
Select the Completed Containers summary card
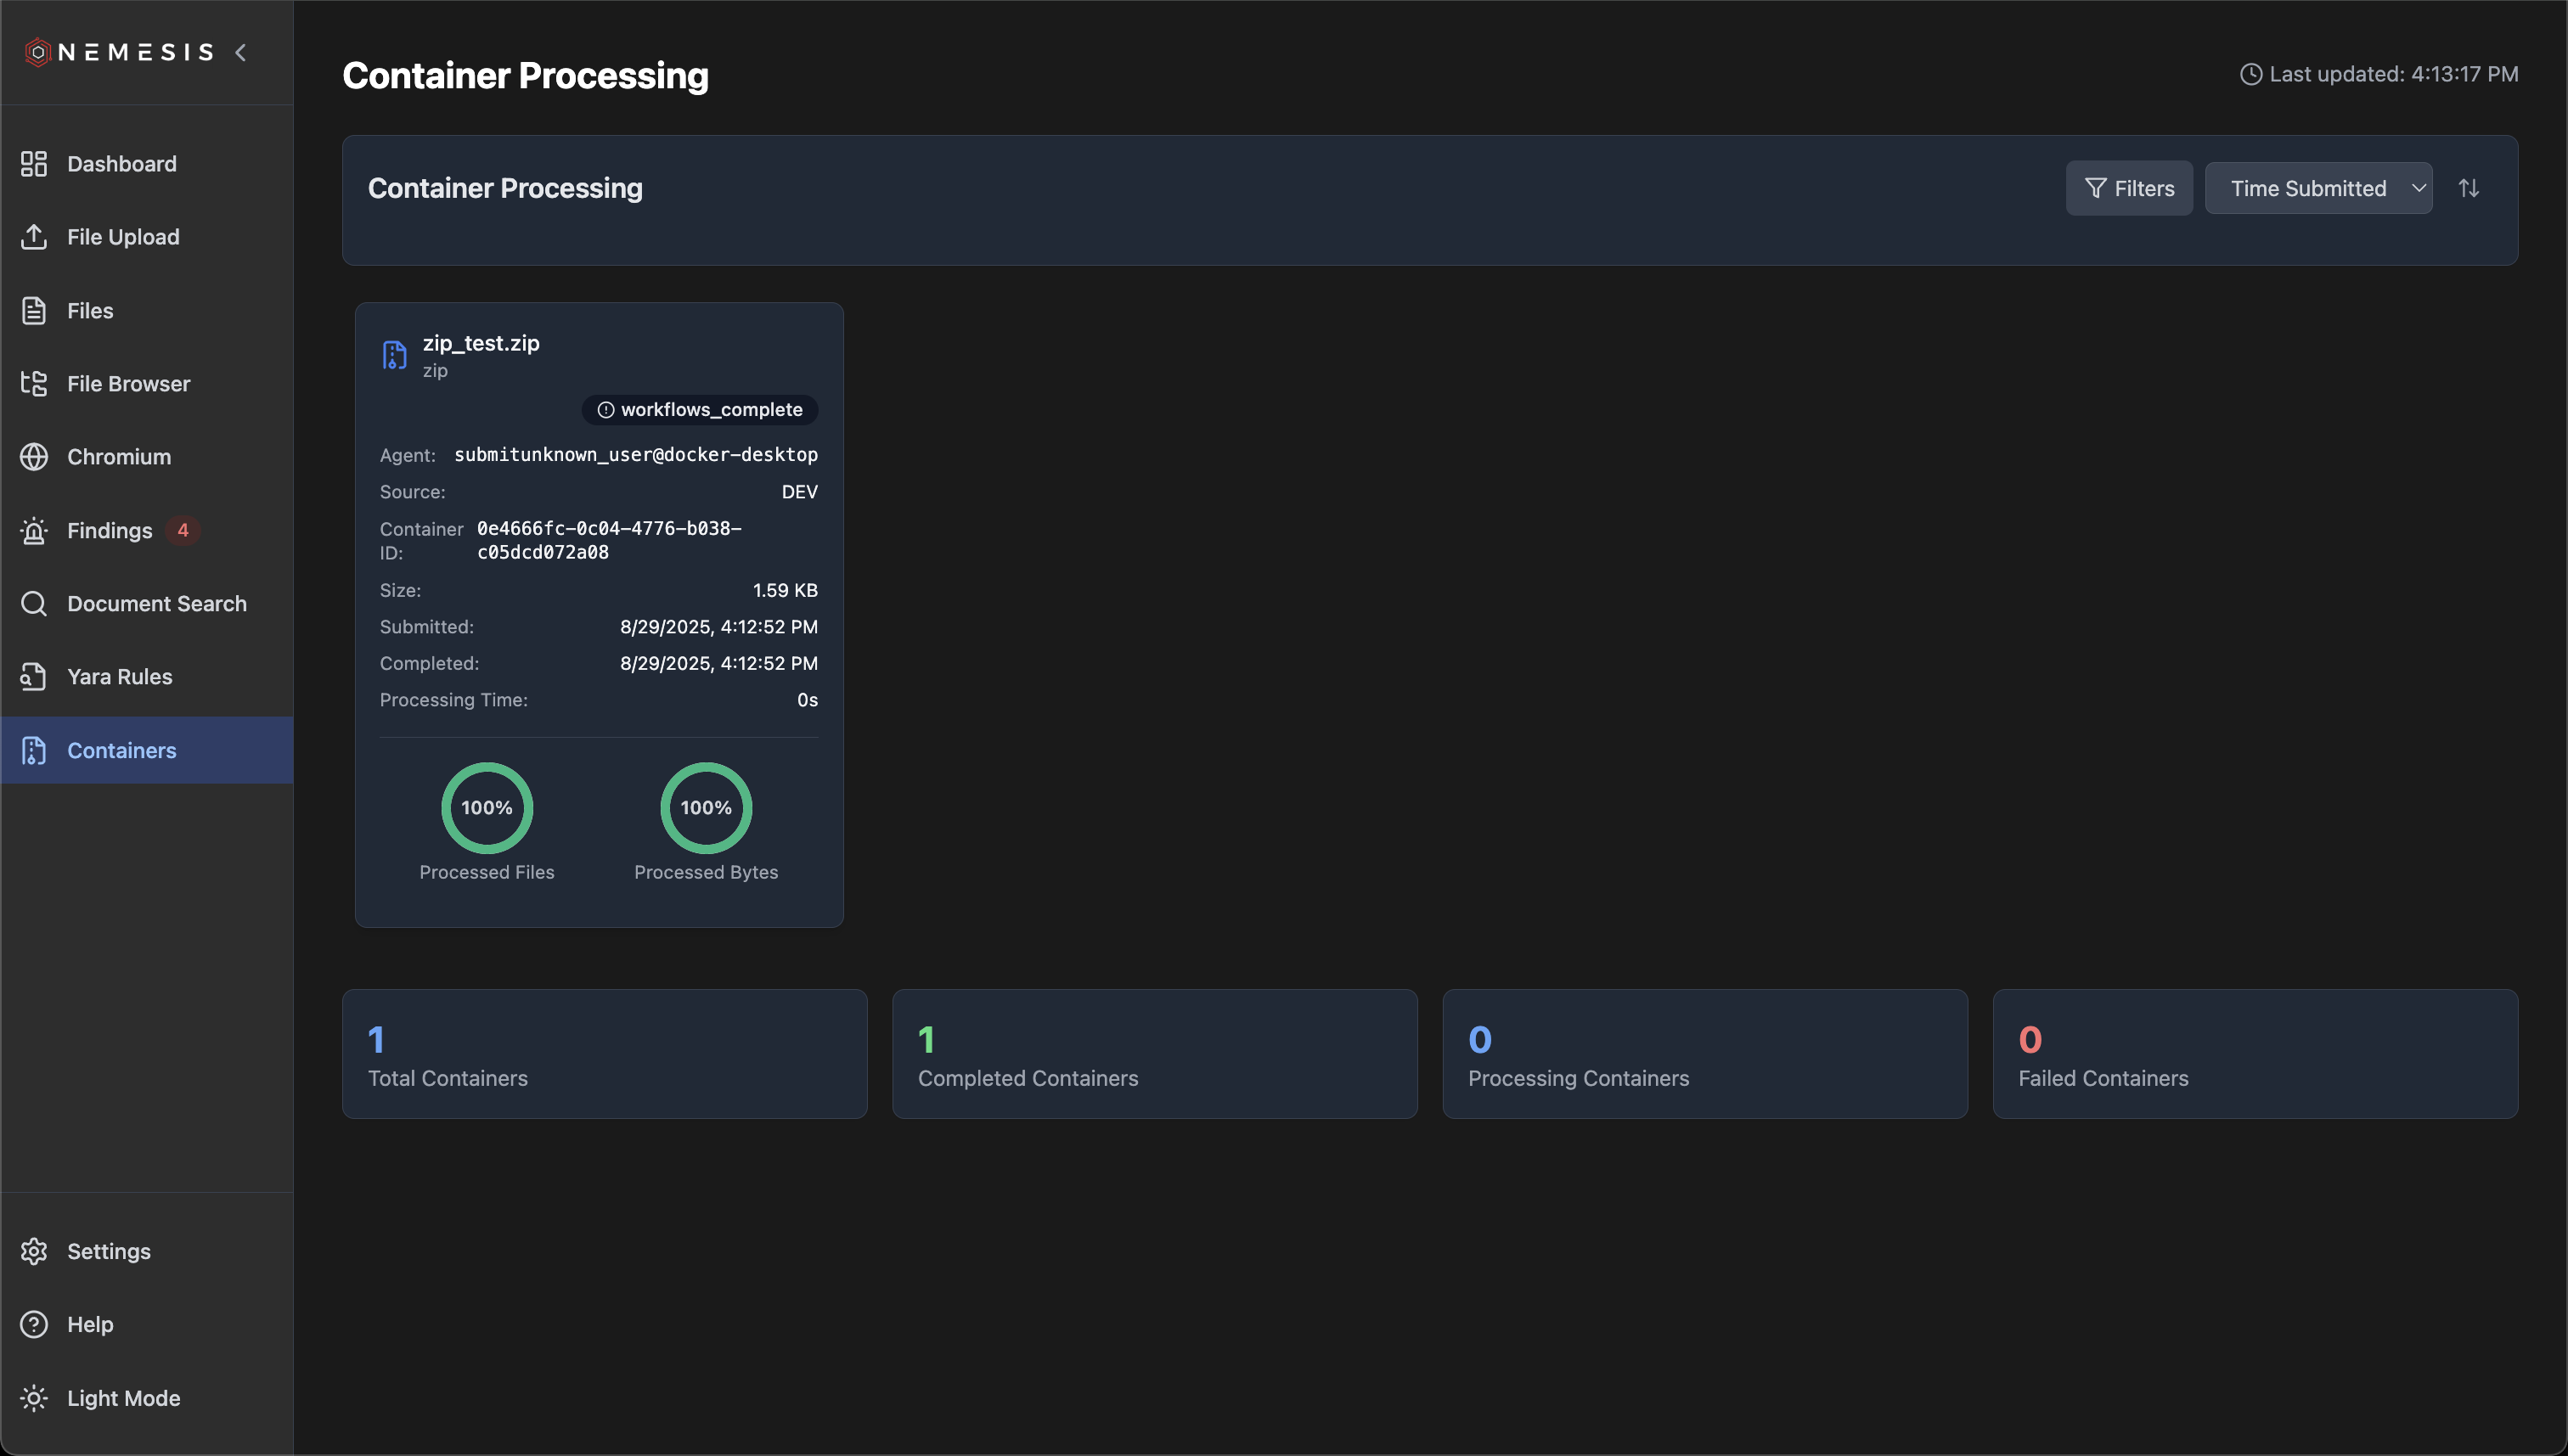pyautogui.click(x=1154, y=1053)
